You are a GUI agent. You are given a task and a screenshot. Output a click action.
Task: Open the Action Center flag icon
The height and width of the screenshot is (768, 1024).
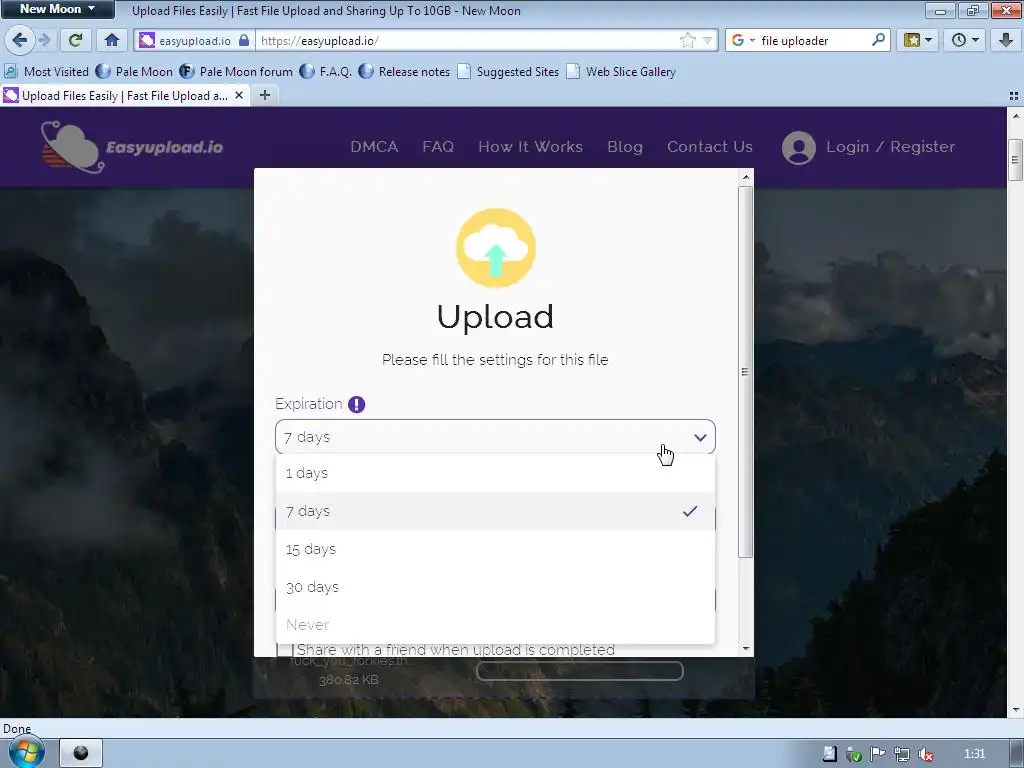point(878,754)
